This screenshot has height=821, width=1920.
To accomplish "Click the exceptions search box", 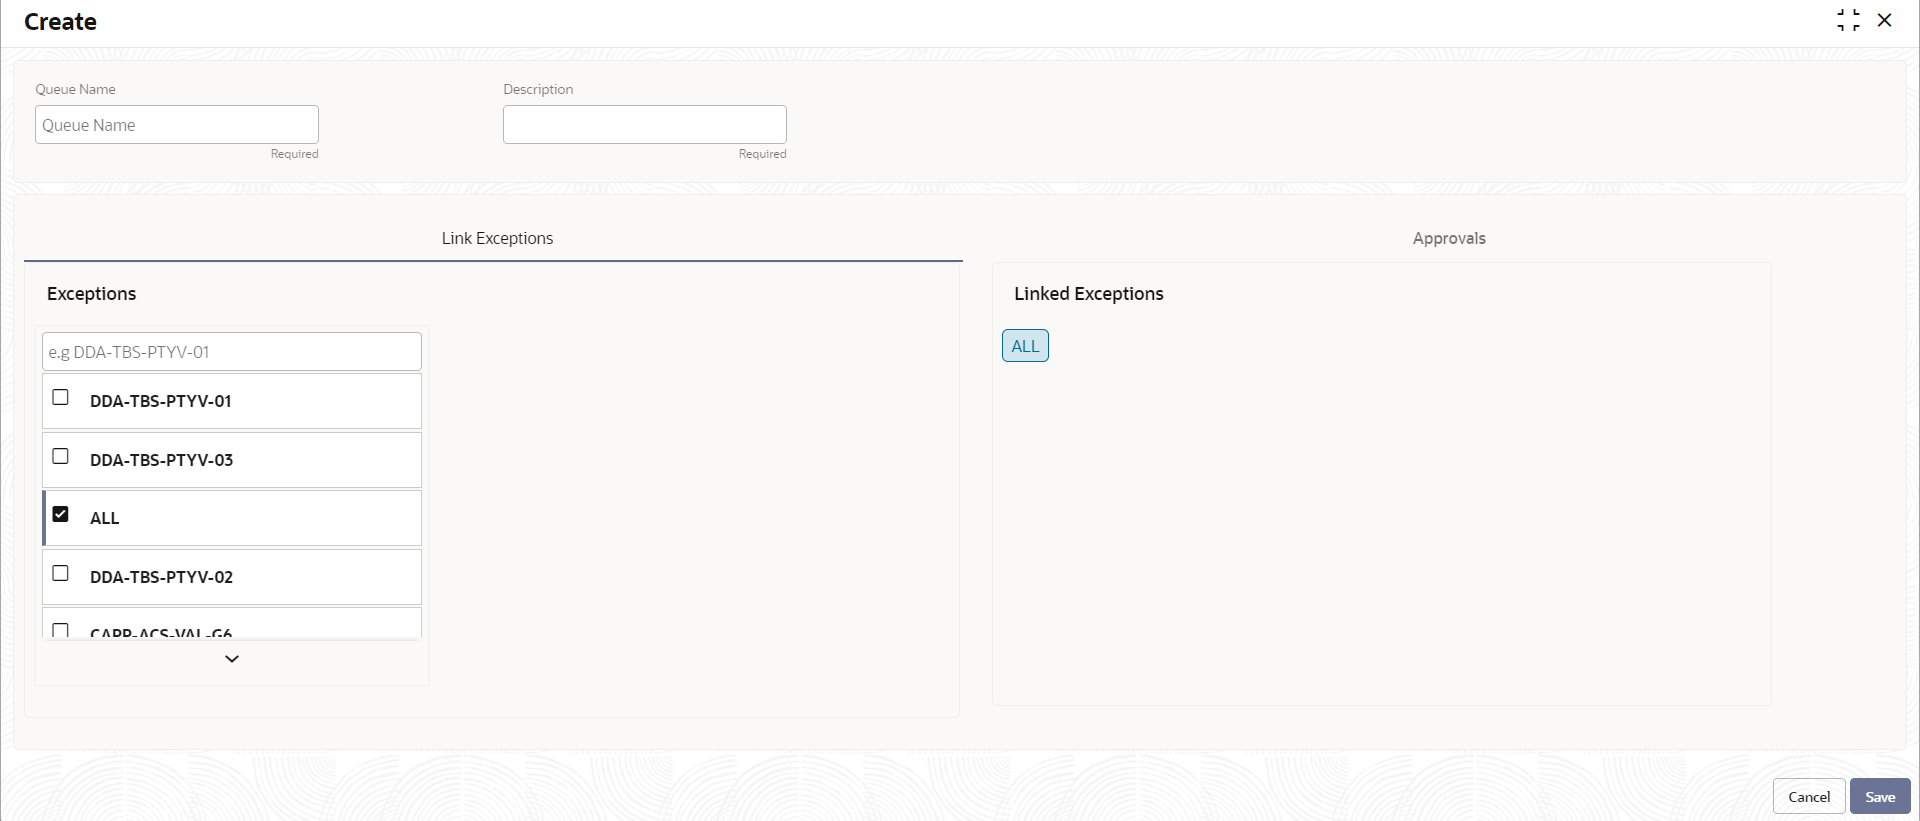I will [232, 352].
